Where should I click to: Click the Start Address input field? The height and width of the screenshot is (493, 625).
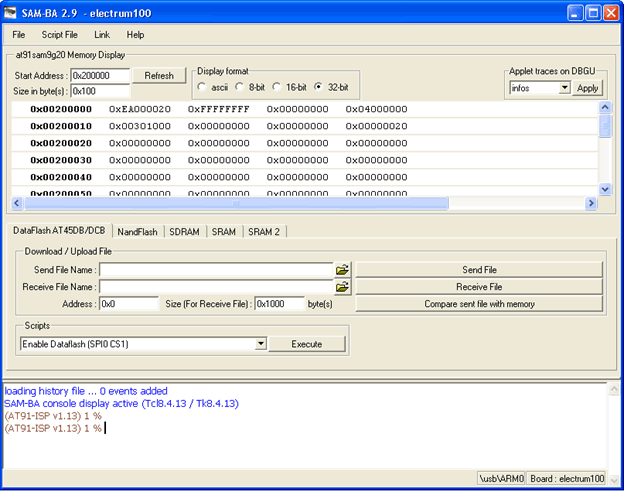click(x=100, y=76)
